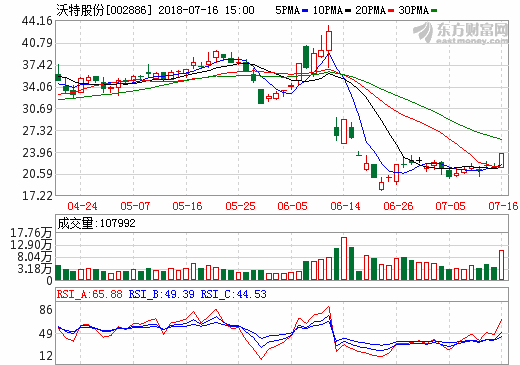Select the 04-24 date label
The height and width of the screenshot is (365, 520).
point(82,206)
